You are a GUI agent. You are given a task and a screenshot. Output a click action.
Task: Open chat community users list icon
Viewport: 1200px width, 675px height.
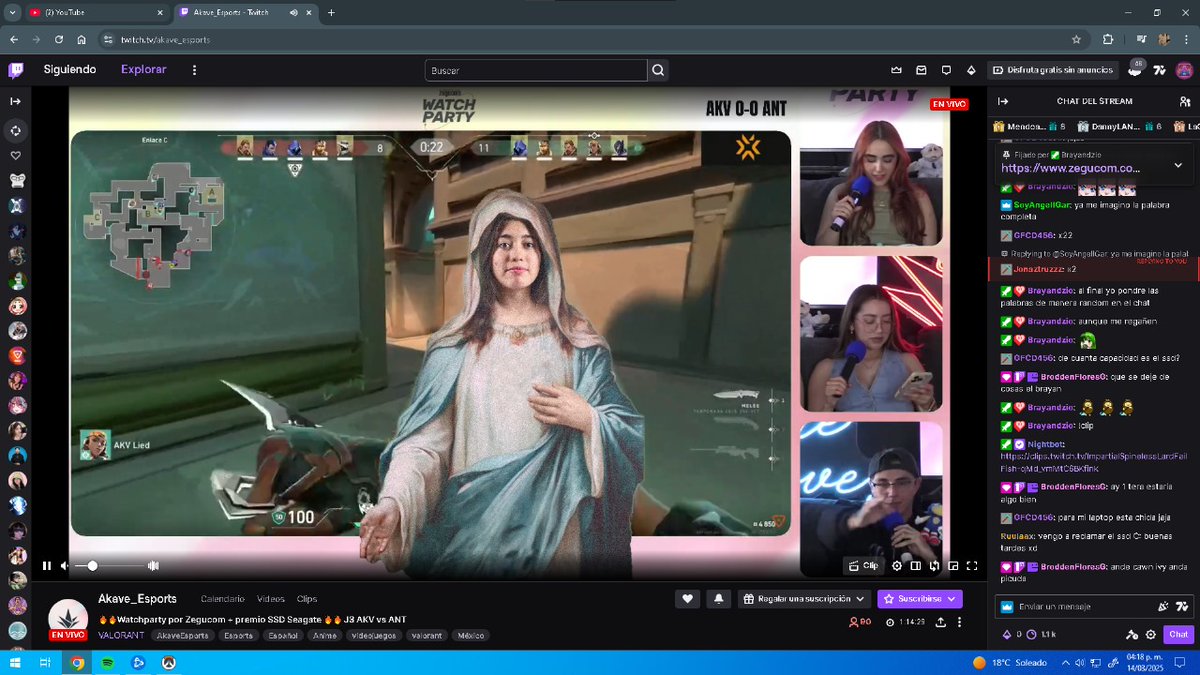[1185, 101]
